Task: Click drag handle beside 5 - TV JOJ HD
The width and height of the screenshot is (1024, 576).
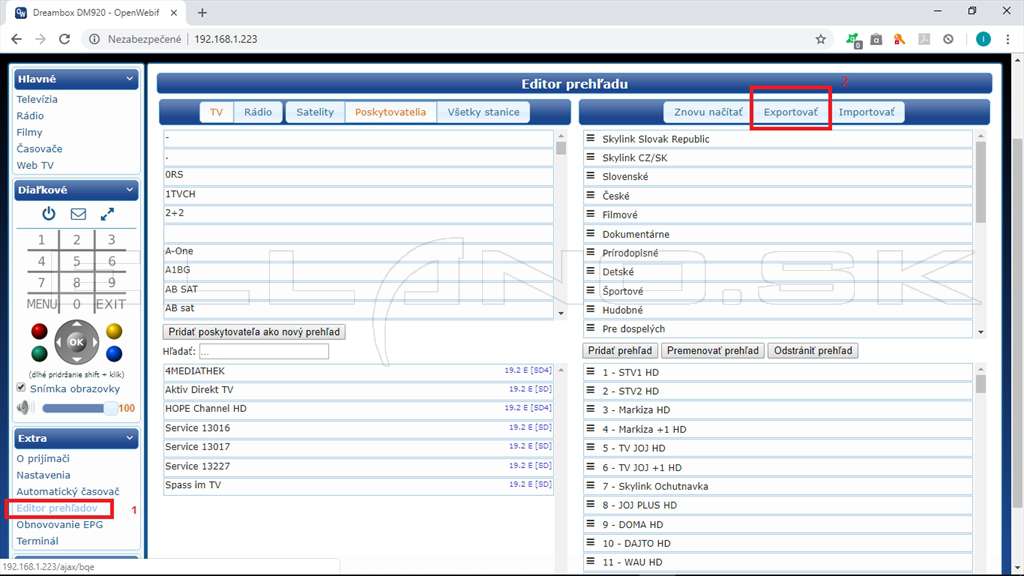Action: pyautogui.click(x=590, y=447)
